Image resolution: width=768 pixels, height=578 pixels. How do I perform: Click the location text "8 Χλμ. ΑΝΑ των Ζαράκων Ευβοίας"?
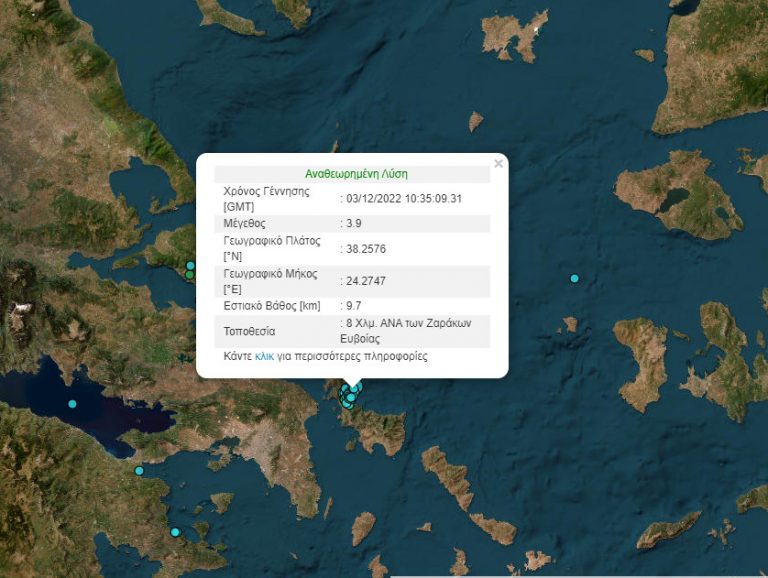pos(416,331)
